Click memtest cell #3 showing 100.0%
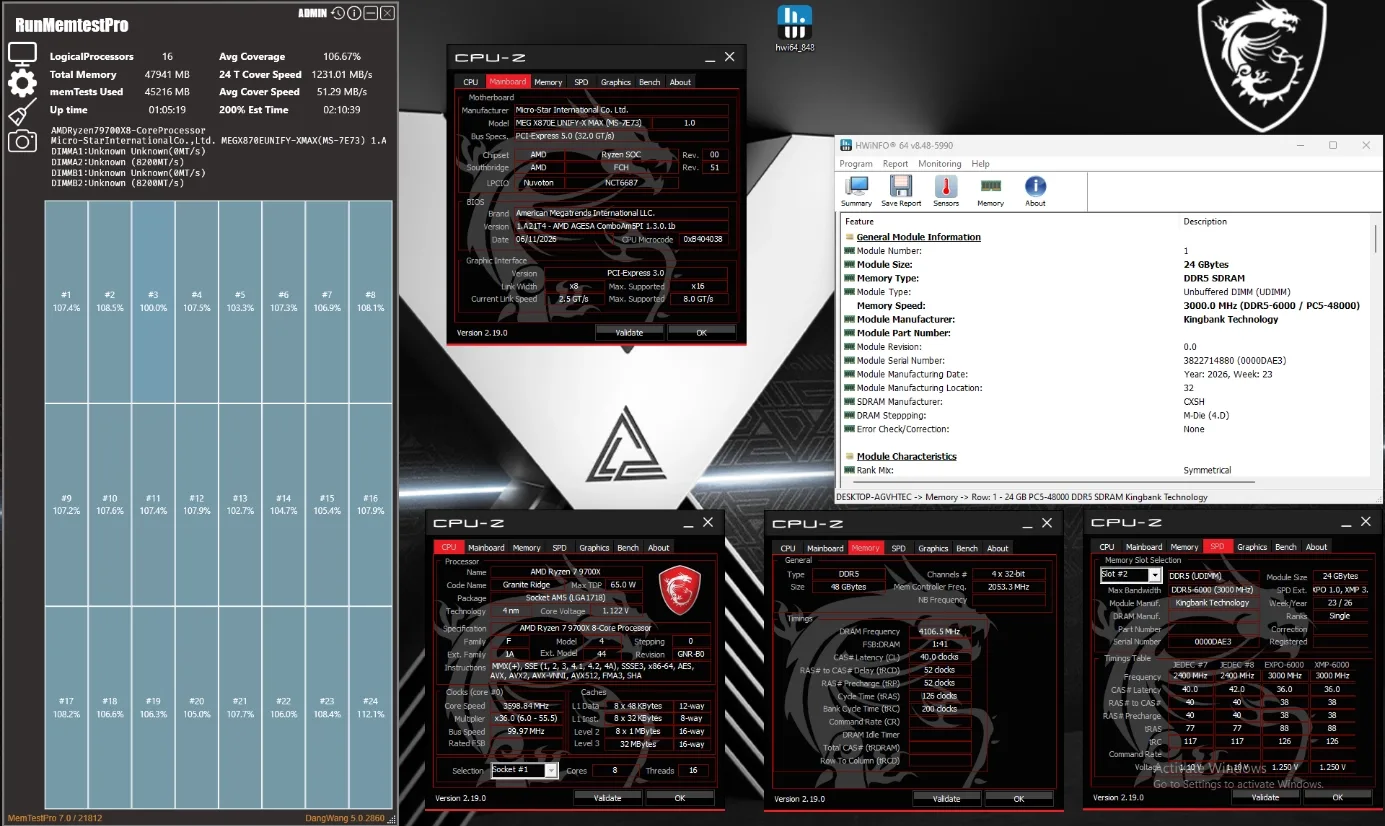 (x=153, y=301)
